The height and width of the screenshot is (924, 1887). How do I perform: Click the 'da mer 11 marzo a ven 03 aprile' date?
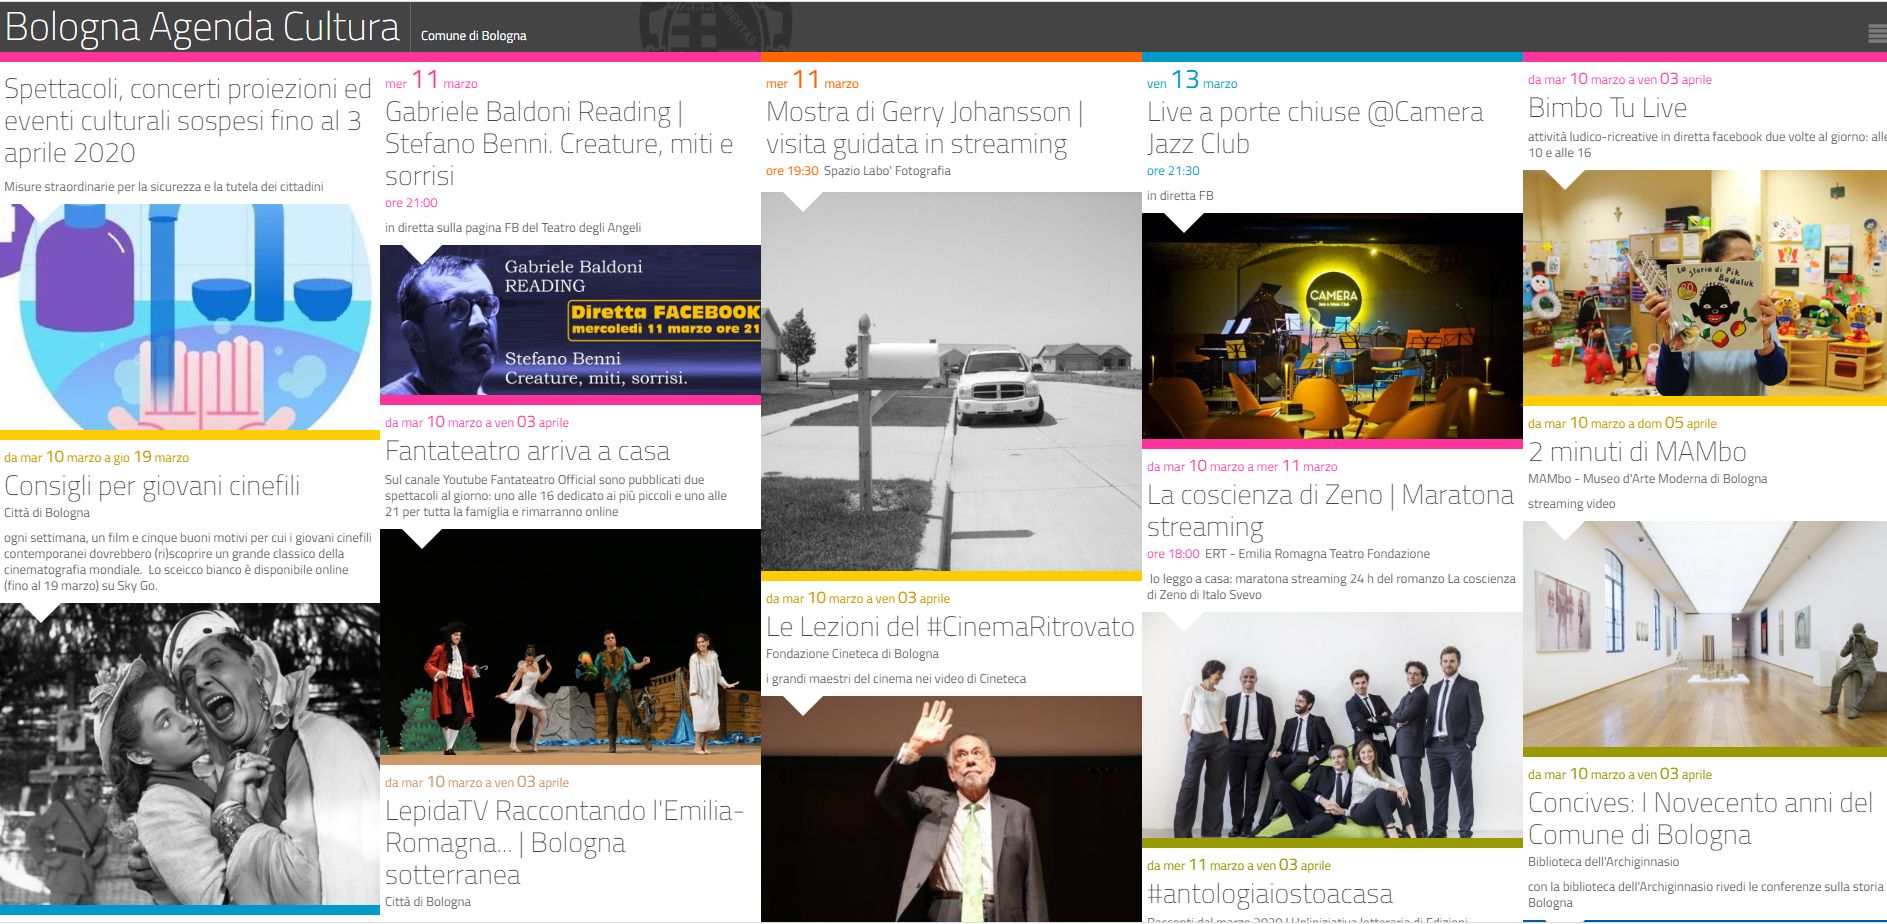[1238, 865]
